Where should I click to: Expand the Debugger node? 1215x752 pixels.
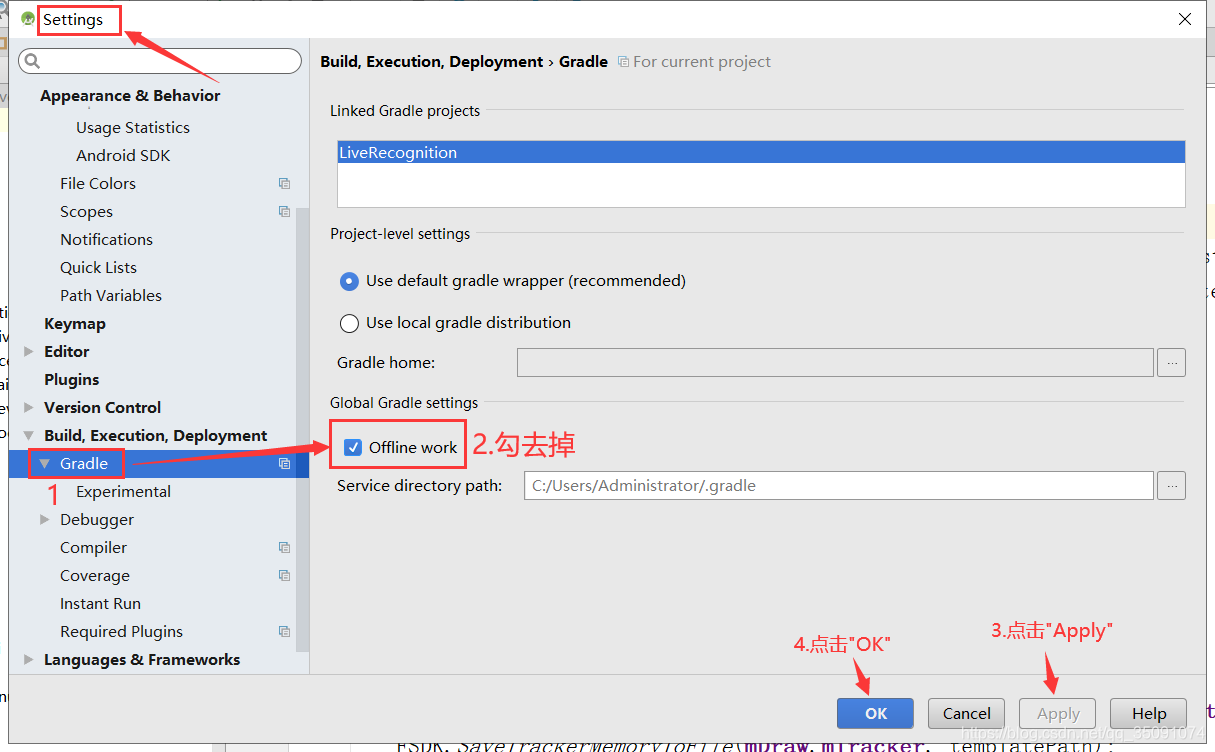44,519
